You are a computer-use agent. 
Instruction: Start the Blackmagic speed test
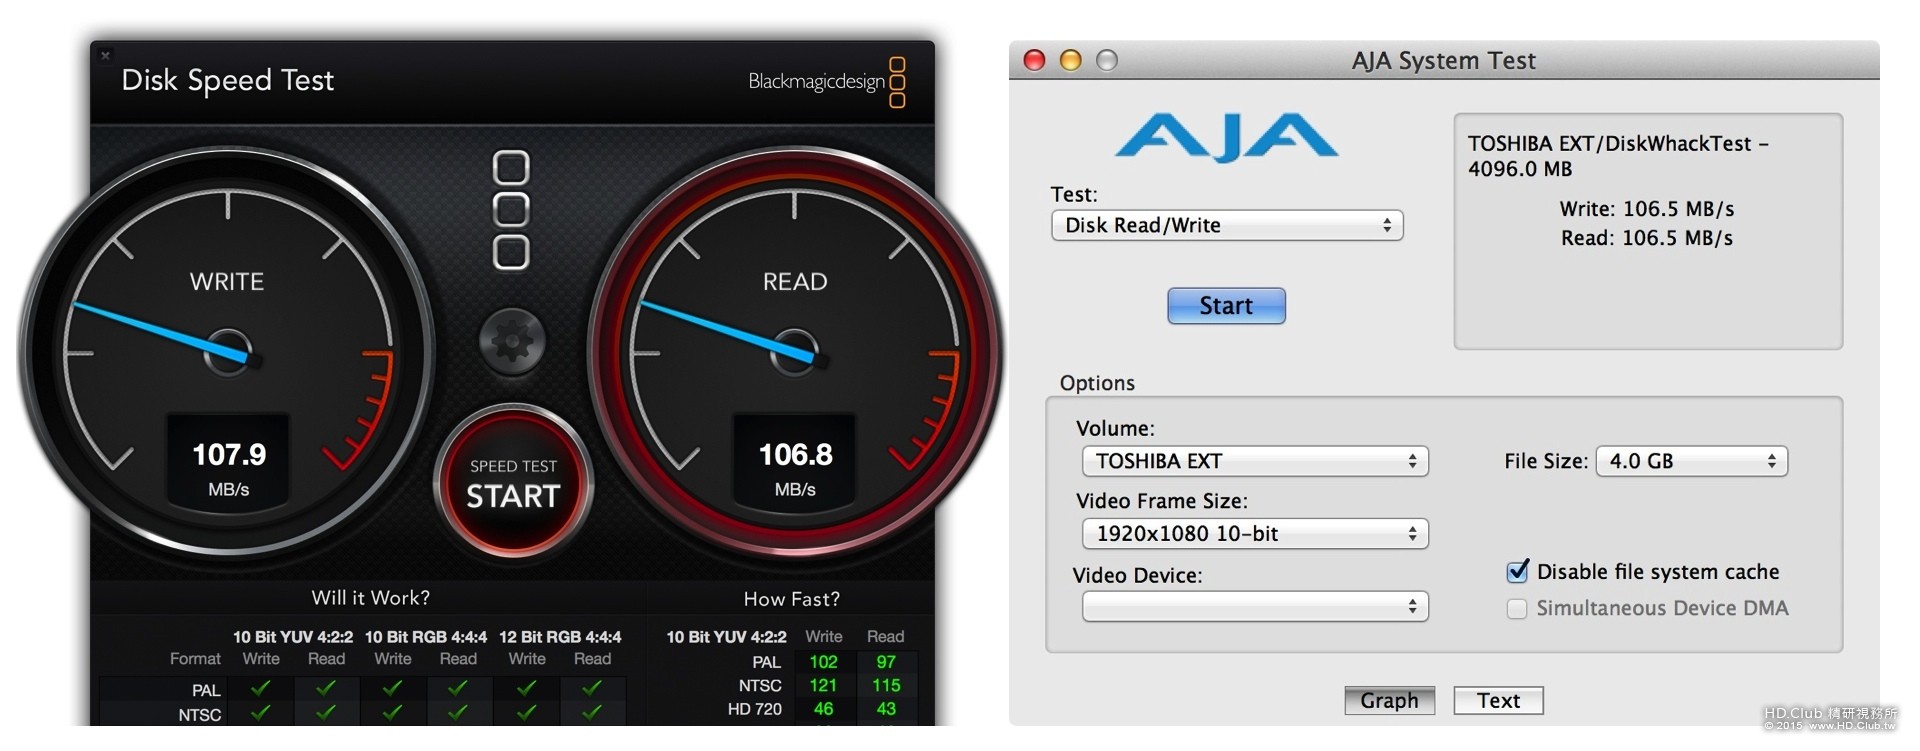click(x=513, y=482)
